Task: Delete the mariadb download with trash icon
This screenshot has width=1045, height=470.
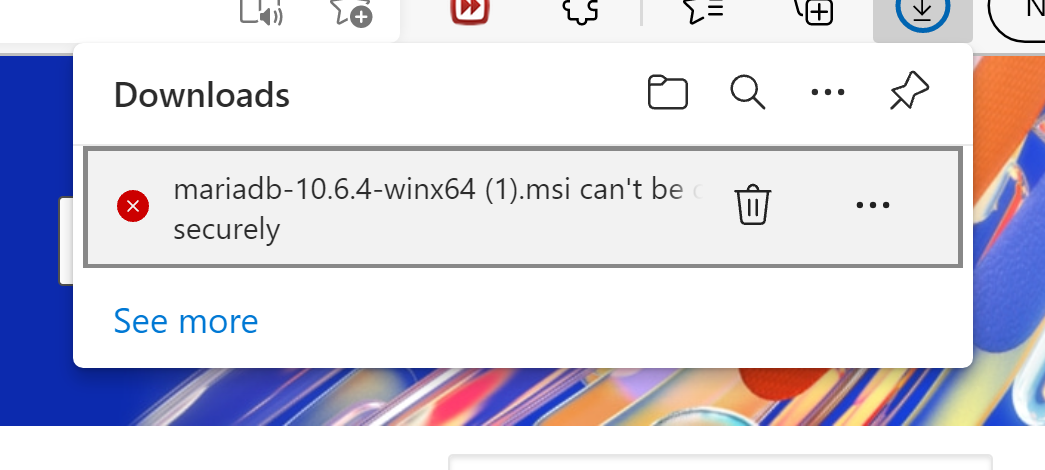Action: pos(753,205)
